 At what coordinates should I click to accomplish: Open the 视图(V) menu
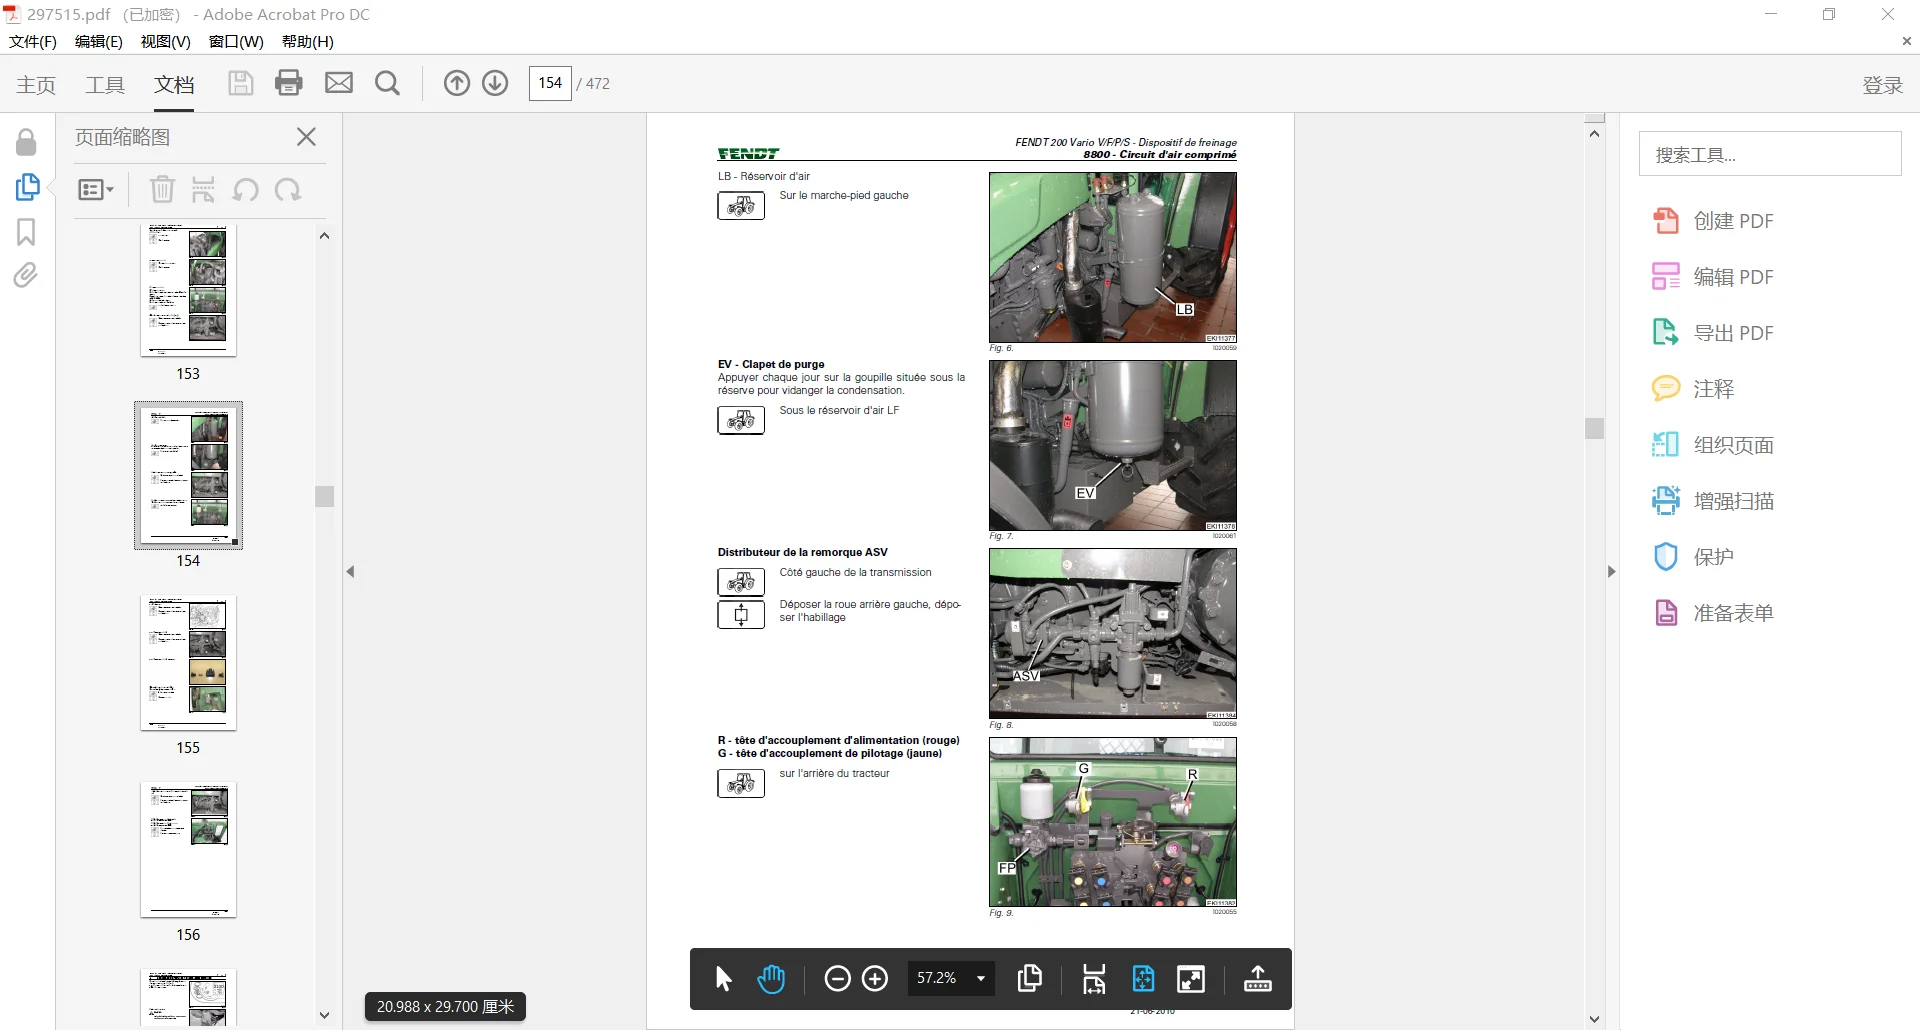(x=165, y=41)
